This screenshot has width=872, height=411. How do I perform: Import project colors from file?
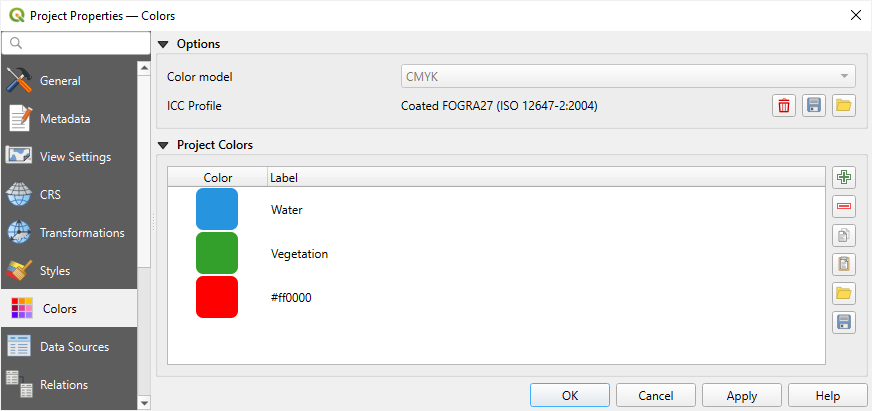tap(844, 294)
